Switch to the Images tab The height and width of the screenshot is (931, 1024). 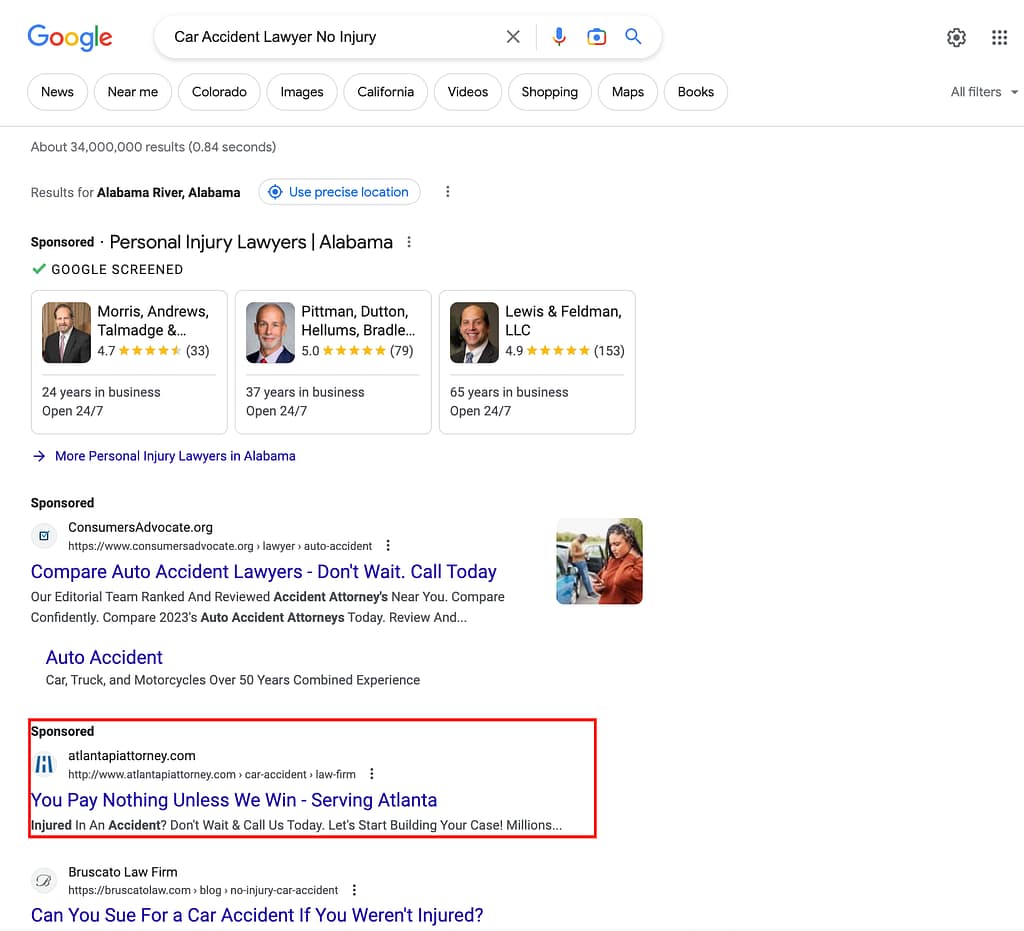(x=302, y=92)
